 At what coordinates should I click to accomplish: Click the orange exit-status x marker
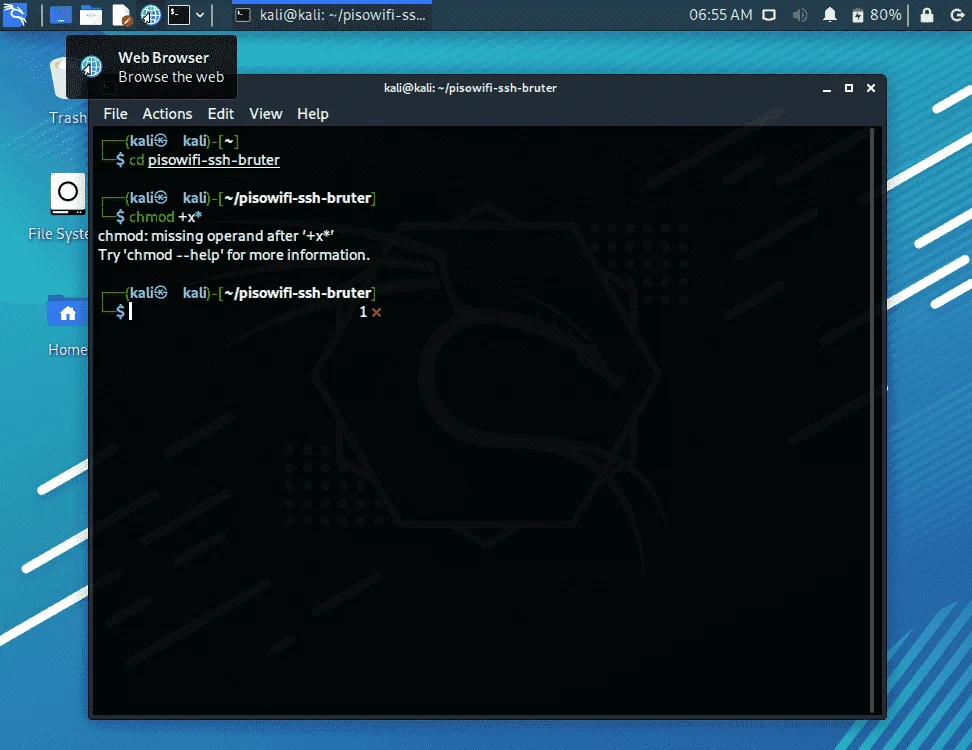click(x=376, y=312)
